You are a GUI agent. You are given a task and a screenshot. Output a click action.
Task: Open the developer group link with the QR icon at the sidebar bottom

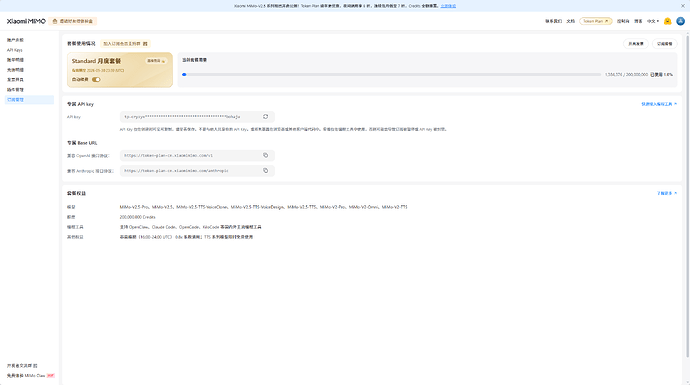click(x=22, y=366)
